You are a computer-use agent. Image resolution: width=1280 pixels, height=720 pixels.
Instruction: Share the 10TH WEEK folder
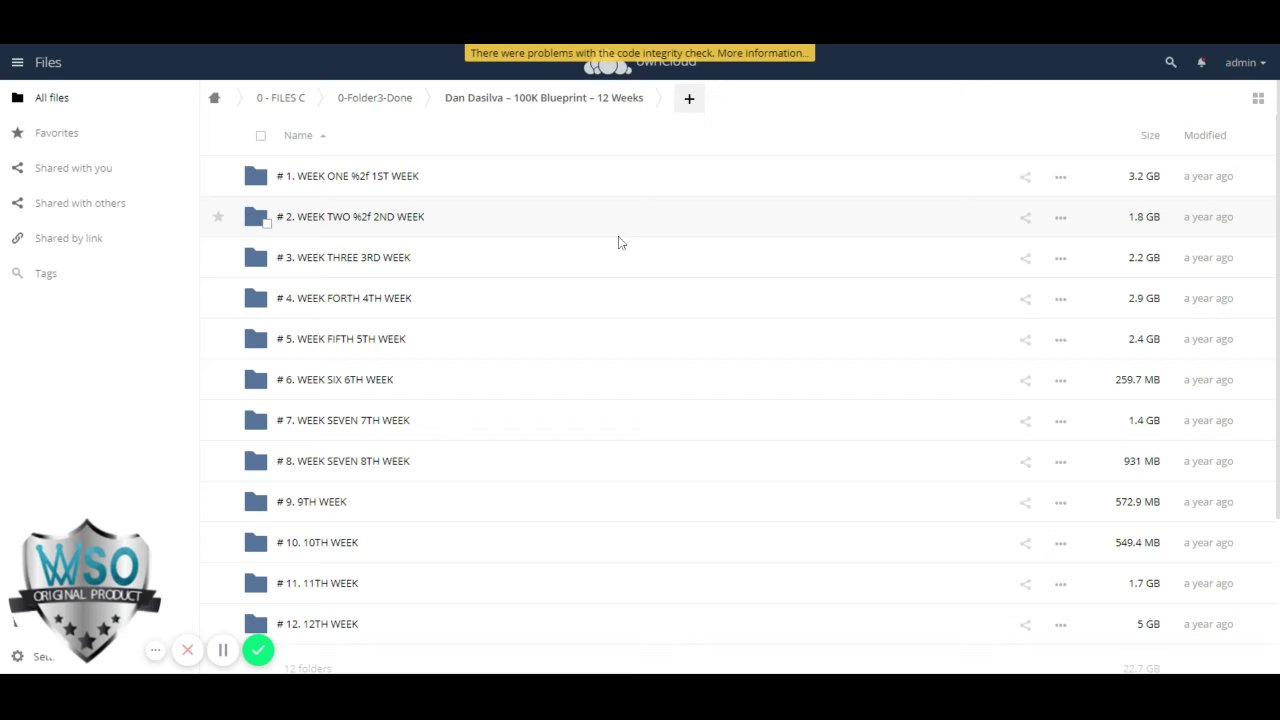pos(1025,543)
